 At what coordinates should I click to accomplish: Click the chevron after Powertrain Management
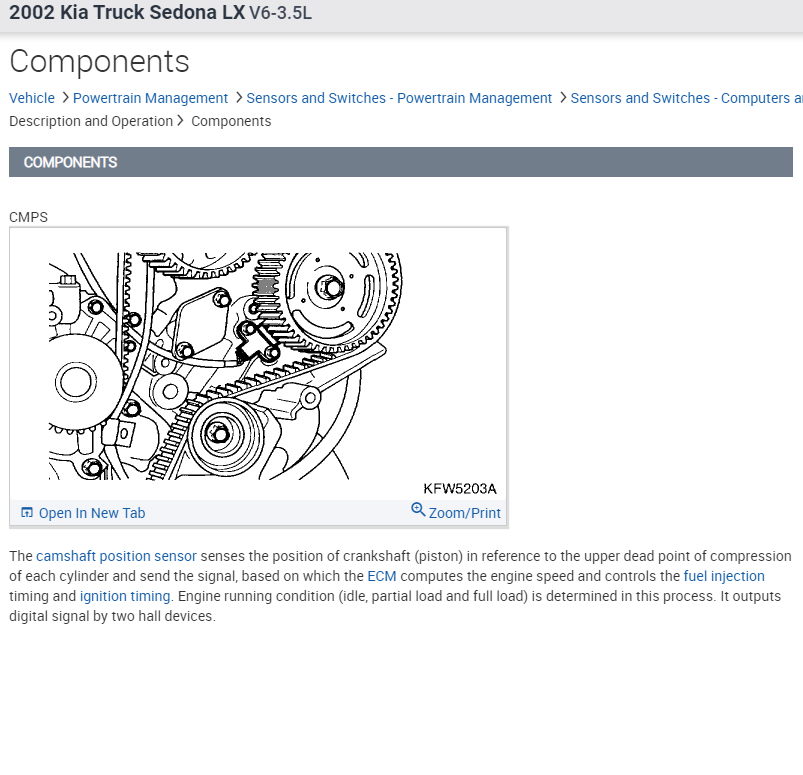point(239,97)
